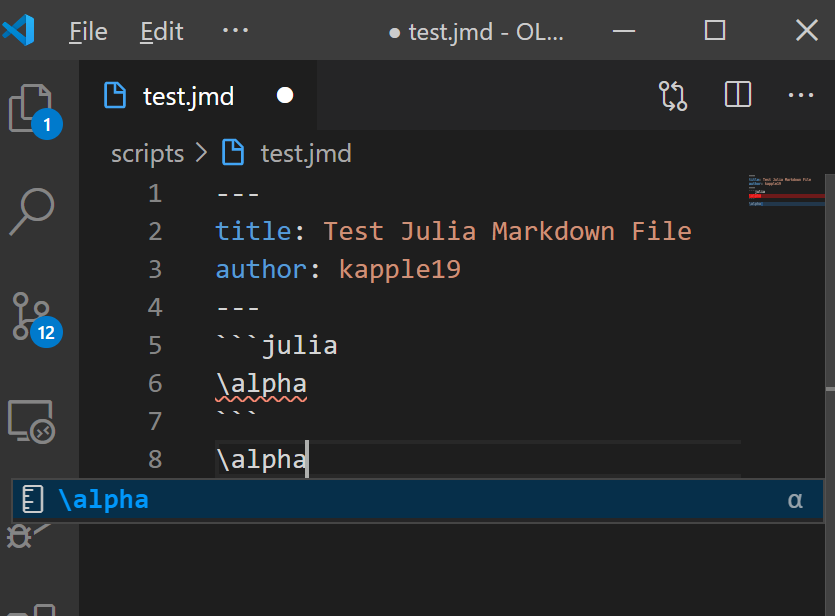
Task: Click line number 5 in gutter
Action: [155, 346]
